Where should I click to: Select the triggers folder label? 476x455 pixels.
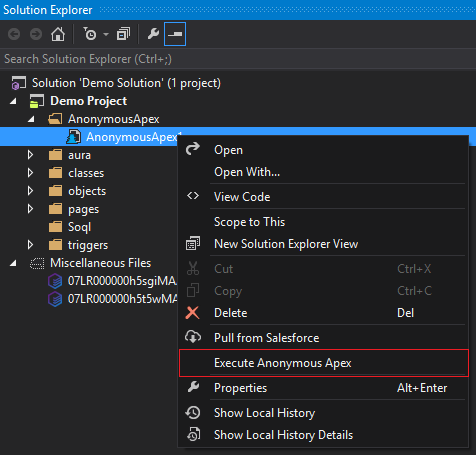coord(88,245)
